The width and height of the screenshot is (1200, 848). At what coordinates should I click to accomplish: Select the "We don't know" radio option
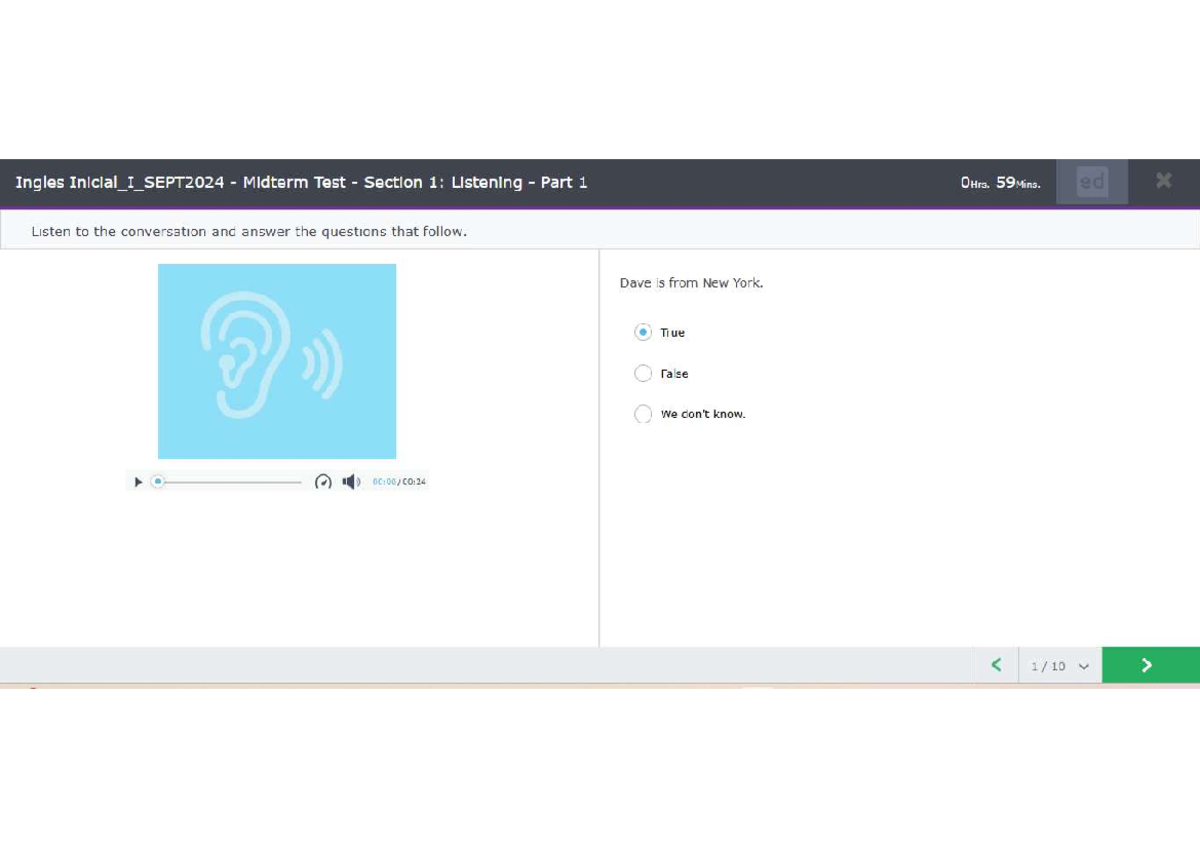pyautogui.click(x=643, y=414)
